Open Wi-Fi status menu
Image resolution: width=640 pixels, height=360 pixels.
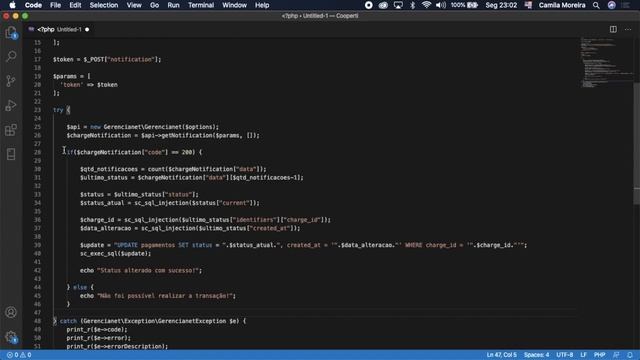(x=426, y=5)
